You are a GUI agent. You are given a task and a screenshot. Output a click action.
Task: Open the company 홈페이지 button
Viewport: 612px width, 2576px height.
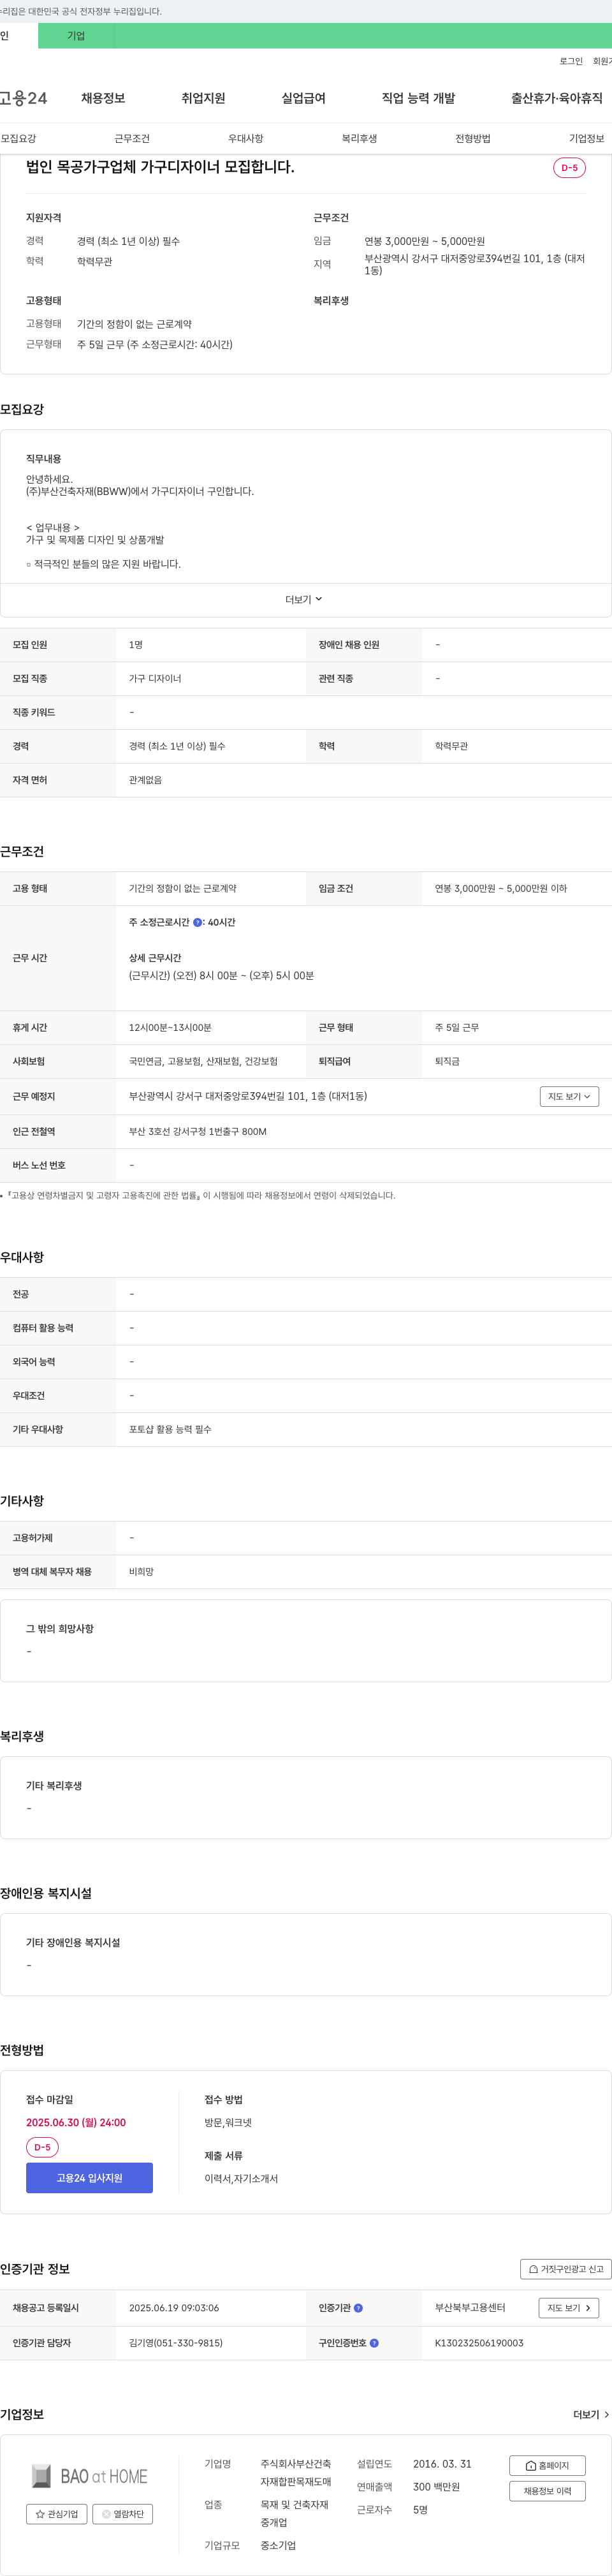(547, 2466)
